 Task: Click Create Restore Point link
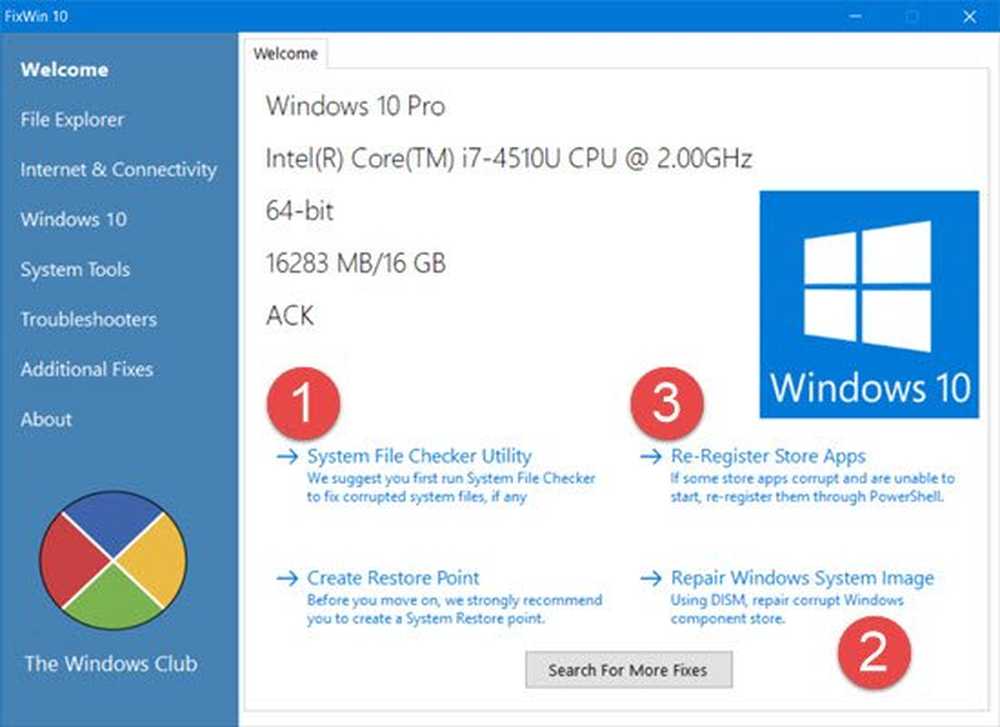click(393, 578)
